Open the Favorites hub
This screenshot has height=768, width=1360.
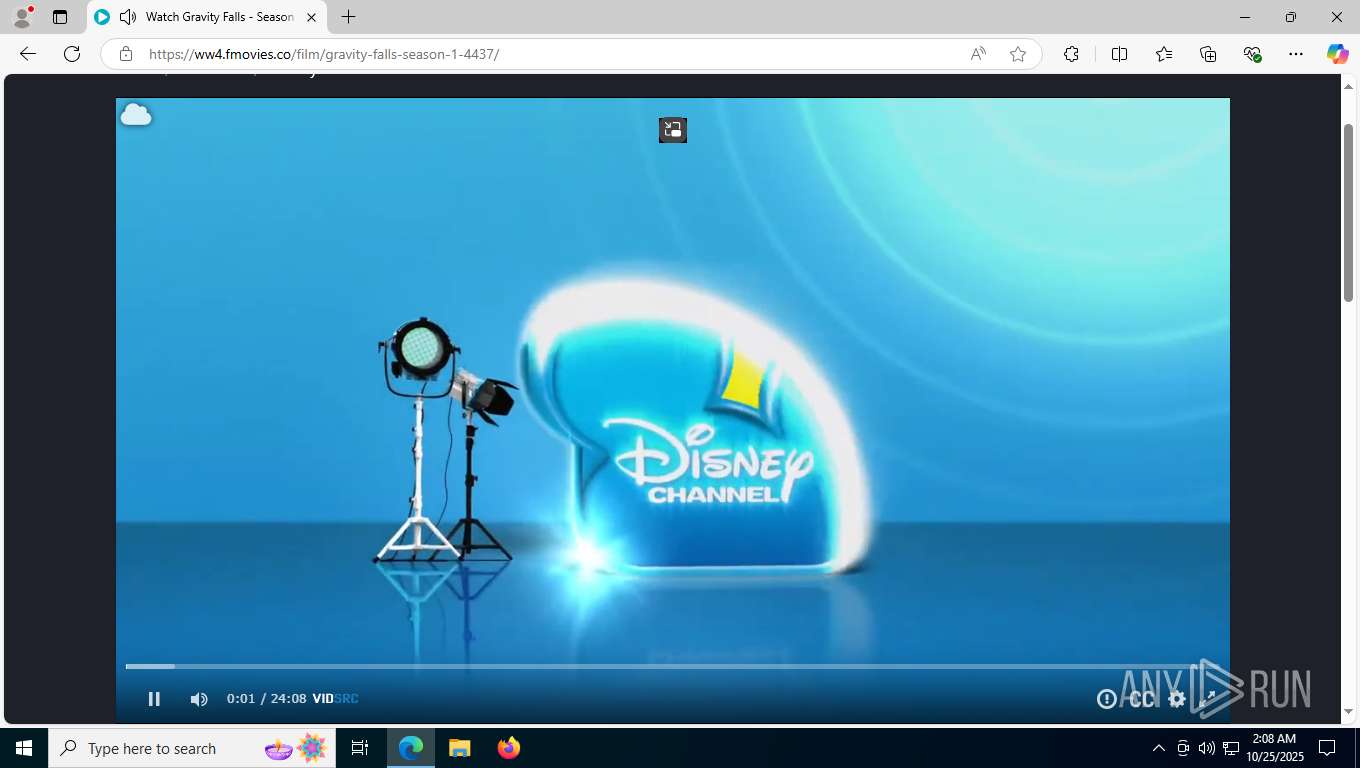pyautogui.click(x=1164, y=54)
